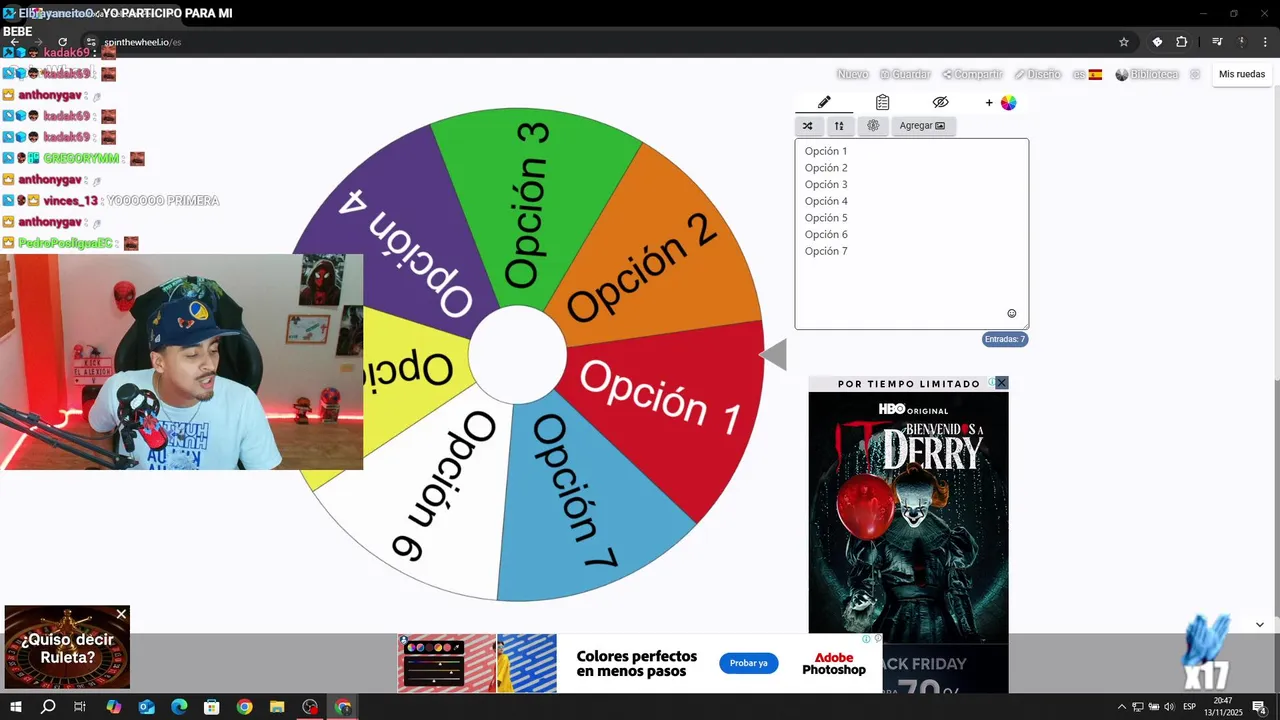Image resolution: width=1280 pixels, height=720 pixels.
Task: Open Microsoft Edge from the taskbar
Action: 179,707
